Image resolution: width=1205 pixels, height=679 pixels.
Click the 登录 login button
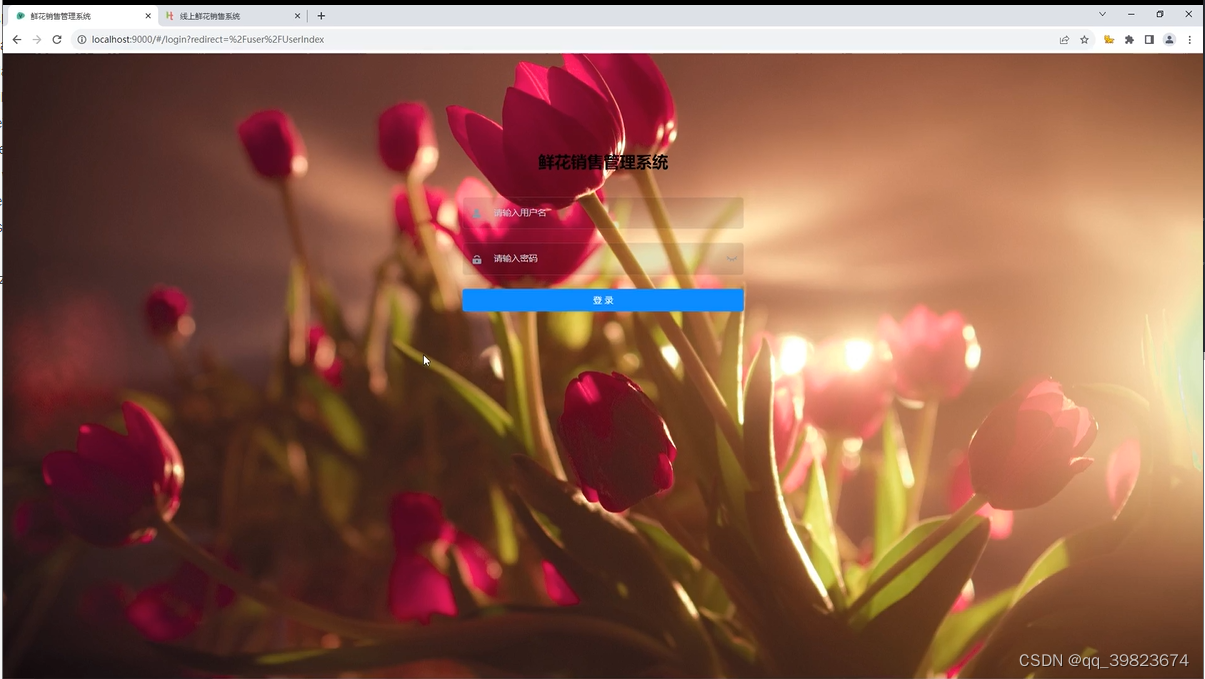(602, 299)
